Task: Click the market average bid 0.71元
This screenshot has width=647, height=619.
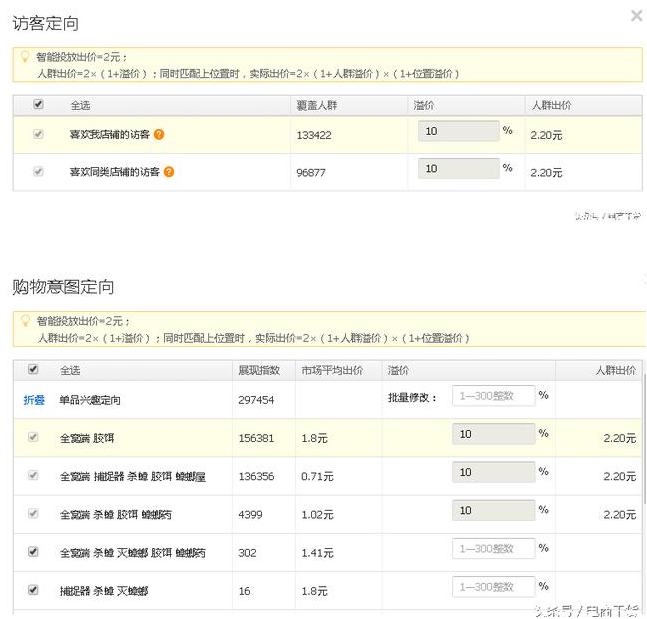Action: coord(317,476)
